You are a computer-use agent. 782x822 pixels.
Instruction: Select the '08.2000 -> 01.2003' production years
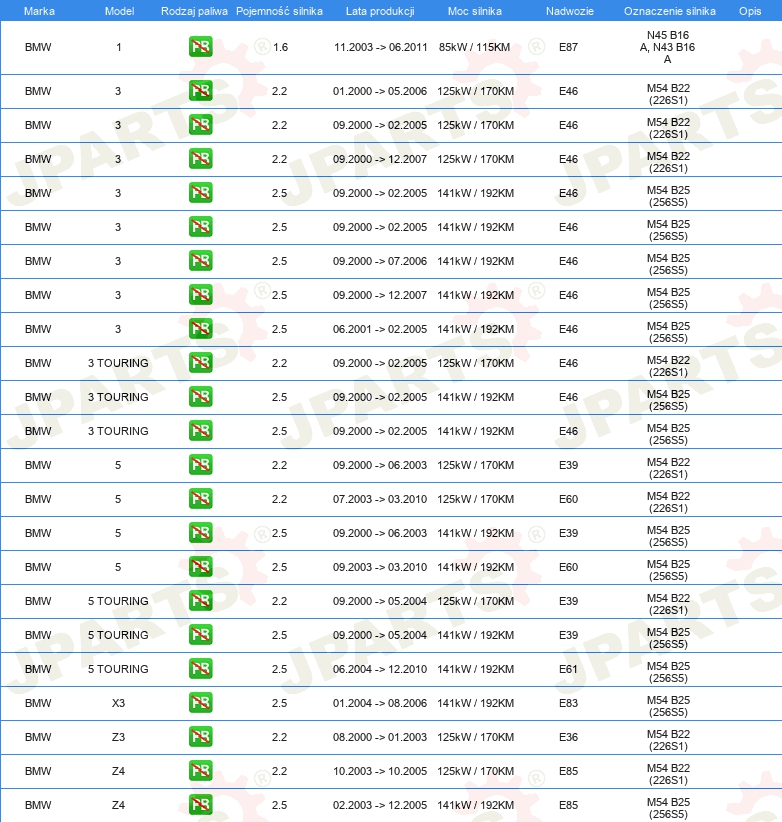coord(380,737)
